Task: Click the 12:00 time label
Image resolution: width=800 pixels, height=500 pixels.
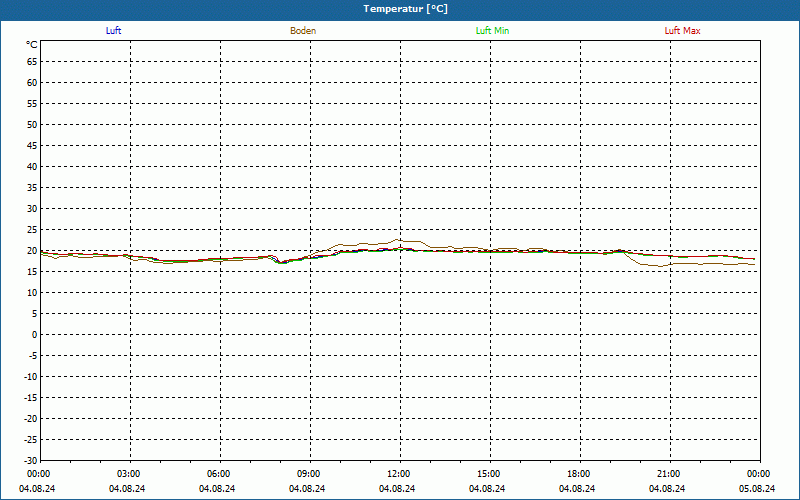Action: click(399, 474)
